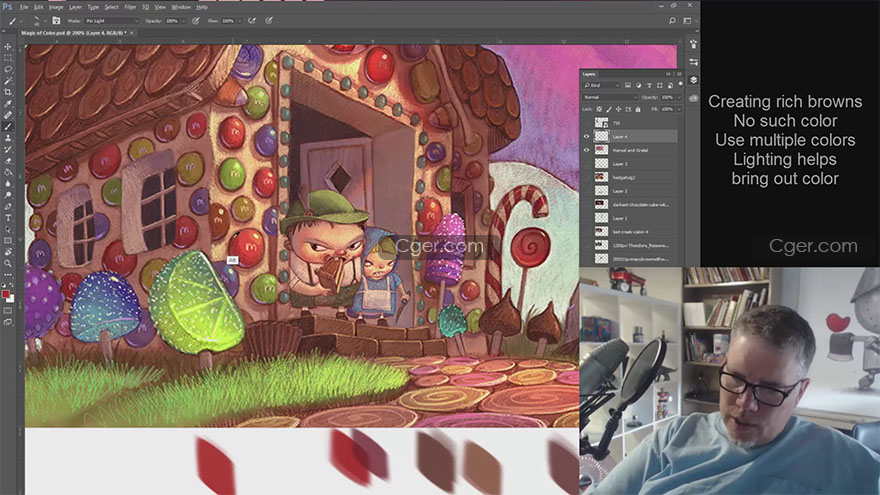
Task: Click the foreground red color swatch
Action: [x=6, y=294]
